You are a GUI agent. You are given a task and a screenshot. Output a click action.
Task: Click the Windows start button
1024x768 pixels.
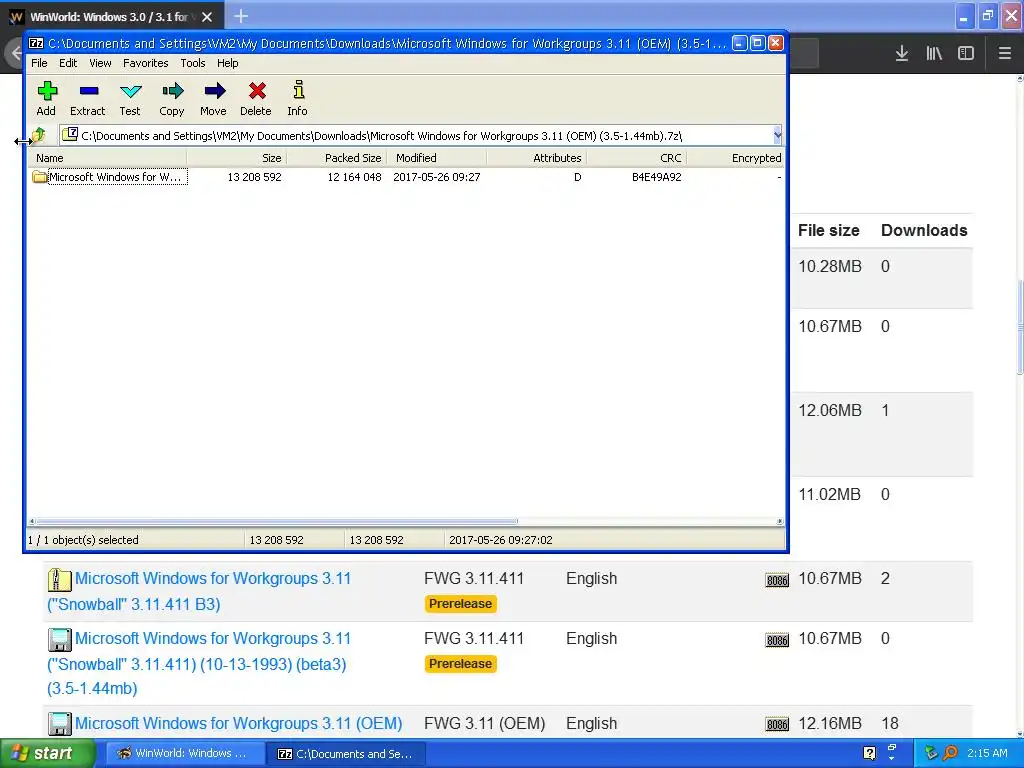47,753
